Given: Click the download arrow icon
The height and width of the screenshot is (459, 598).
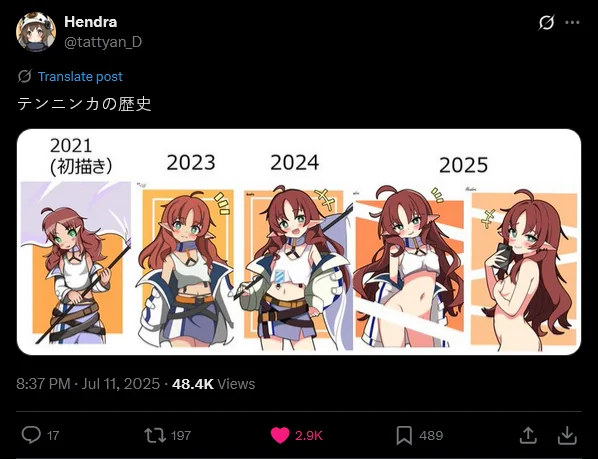Looking at the screenshot, I should pos(567,435).
